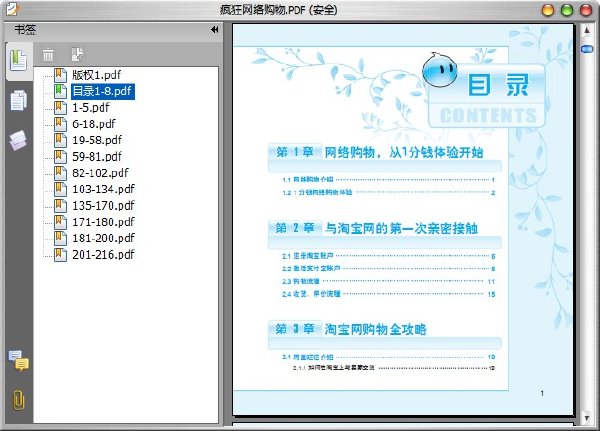This screenshot has height=431, width=600.
Task: Click bookmark icon beside 1-5.pdf
Action: pos(60,108)
